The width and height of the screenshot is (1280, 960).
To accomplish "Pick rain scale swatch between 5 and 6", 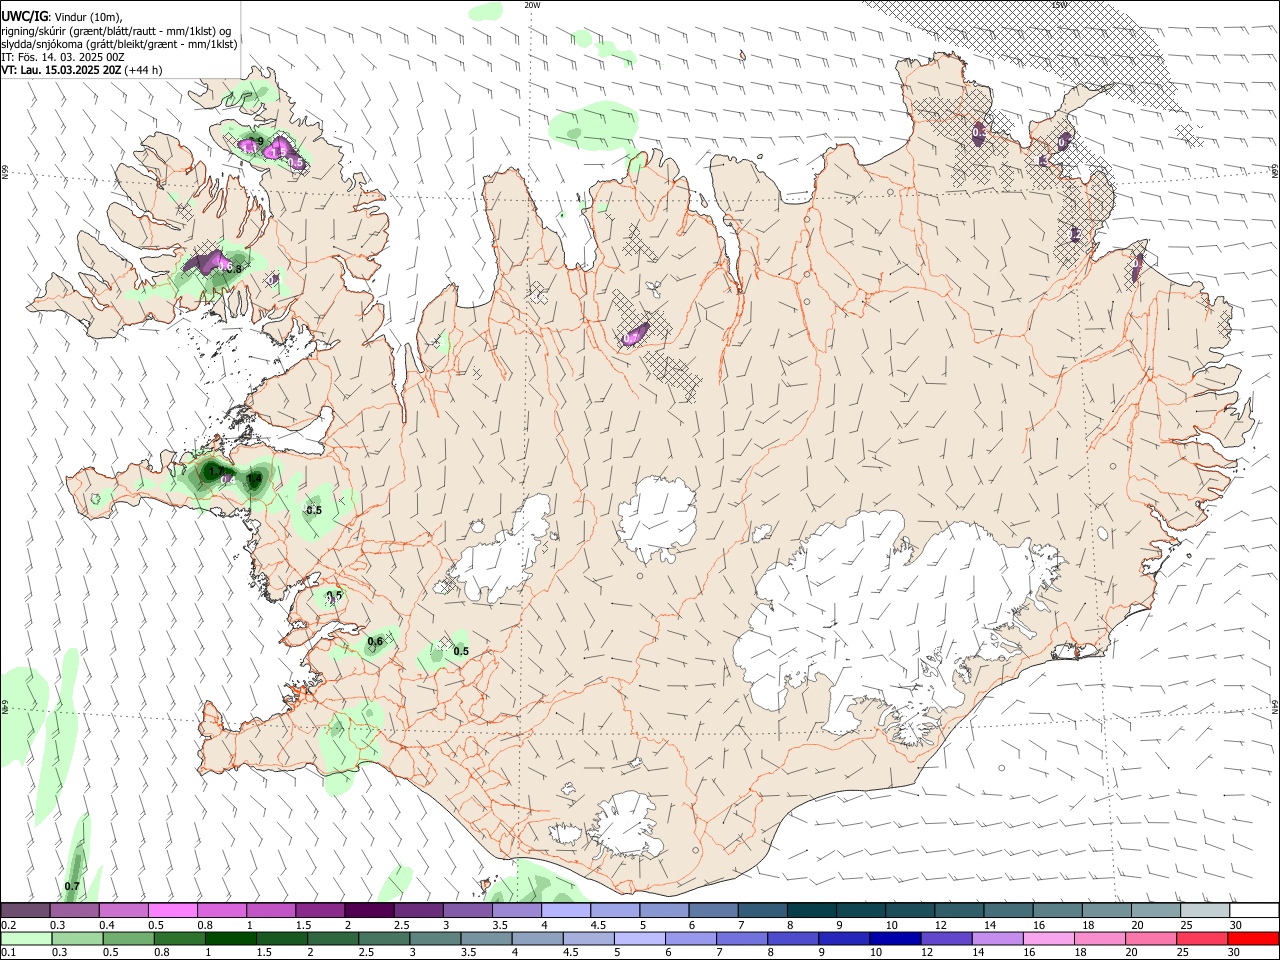I will coord(639,939).
